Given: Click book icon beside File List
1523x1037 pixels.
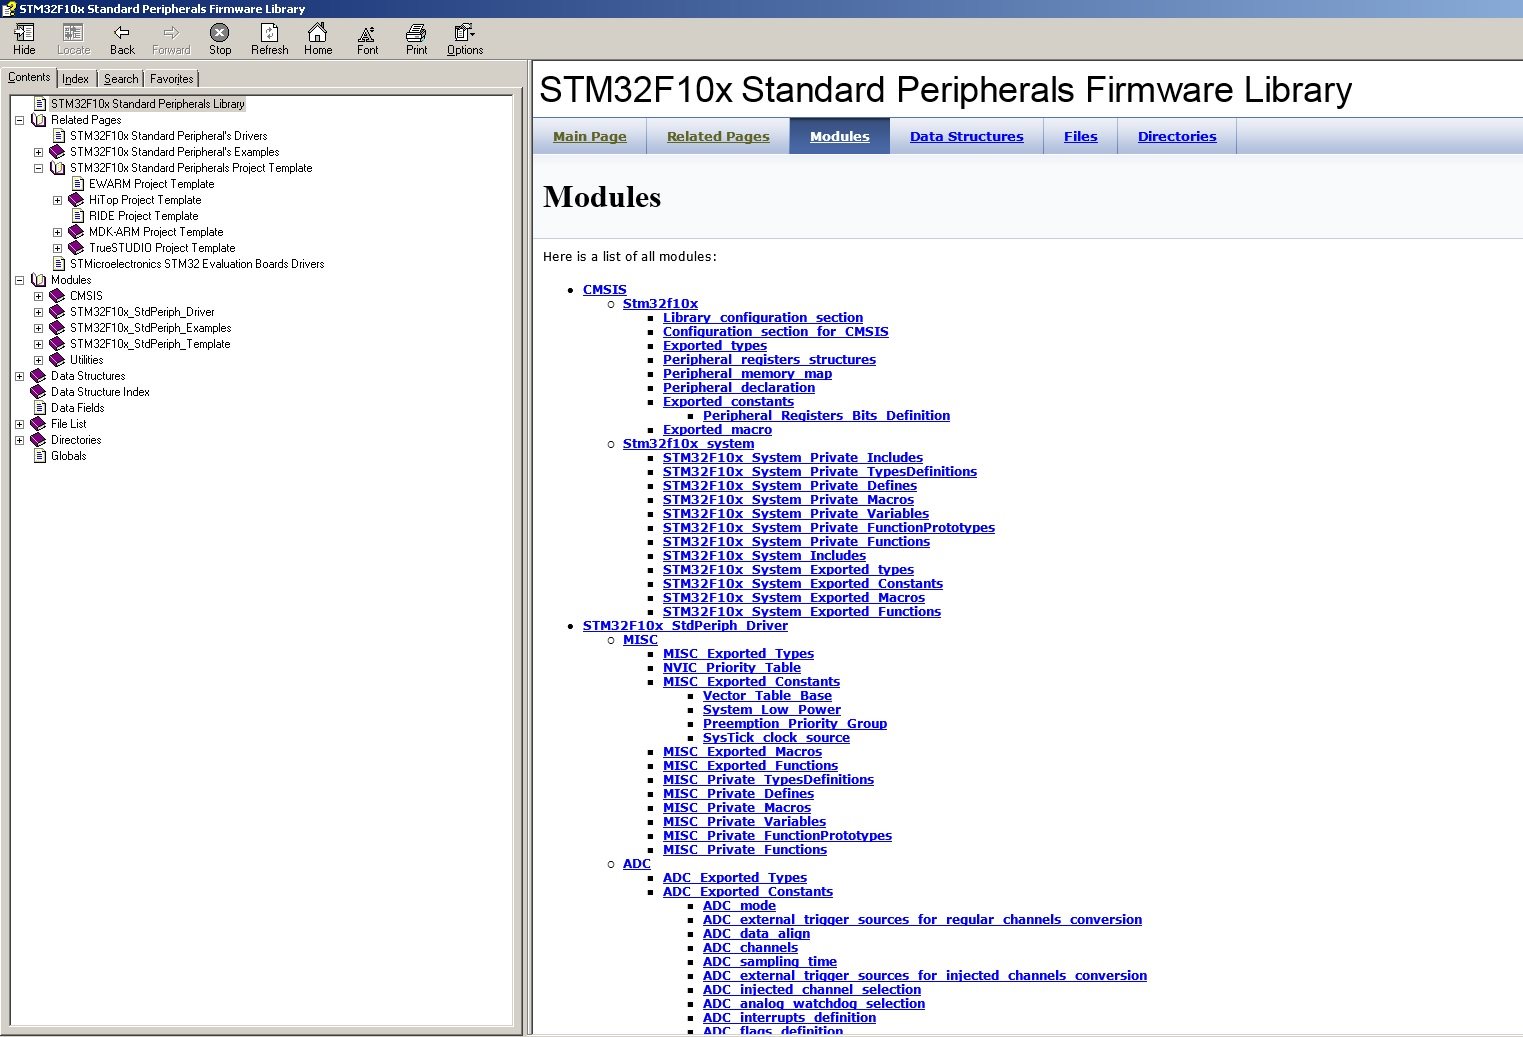Looking at the screenshot, I should point(39,424).
